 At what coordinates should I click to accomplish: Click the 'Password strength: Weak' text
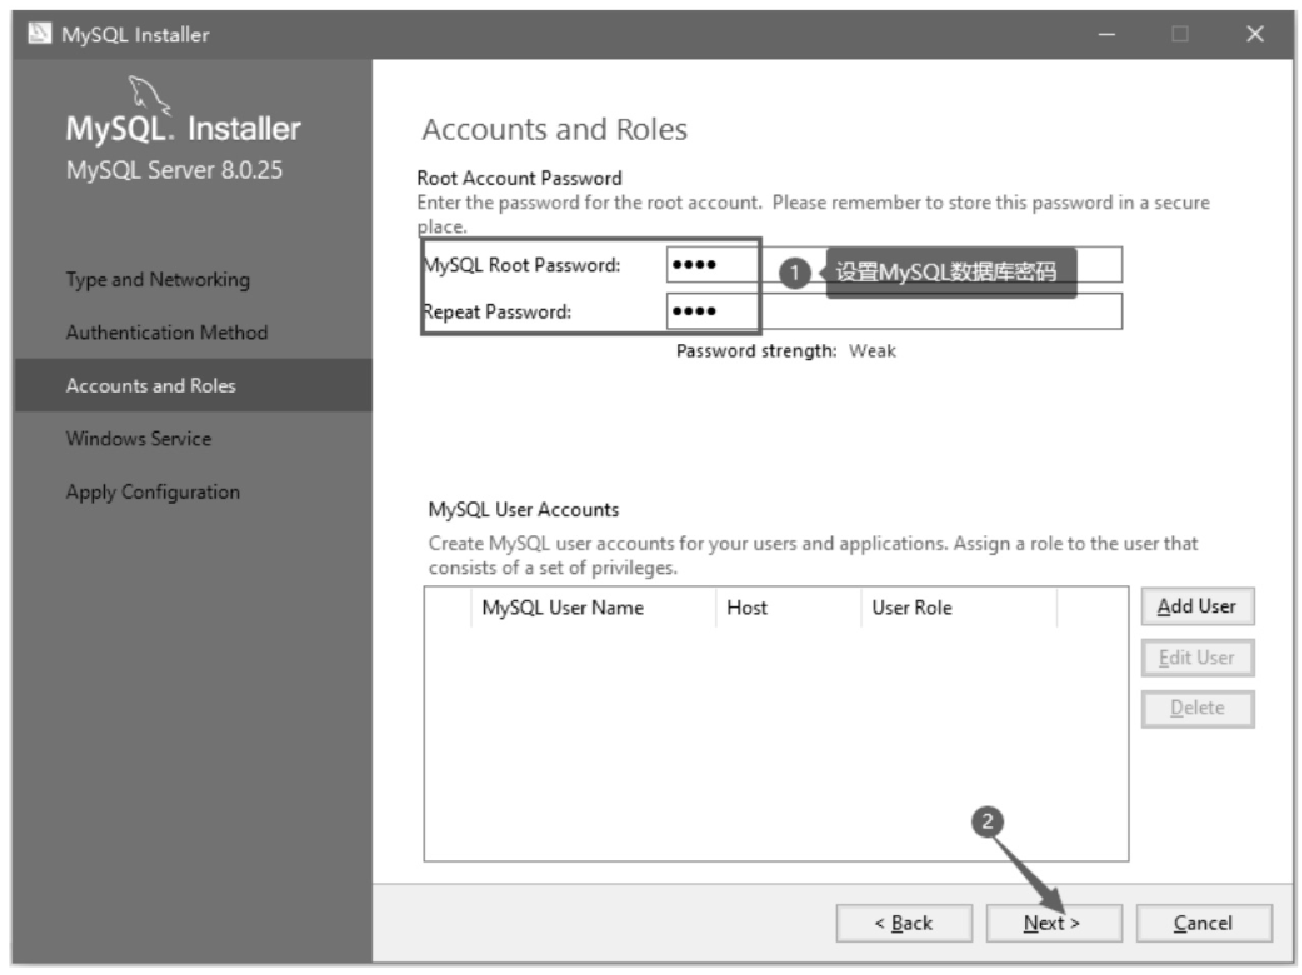pos(786,351)
